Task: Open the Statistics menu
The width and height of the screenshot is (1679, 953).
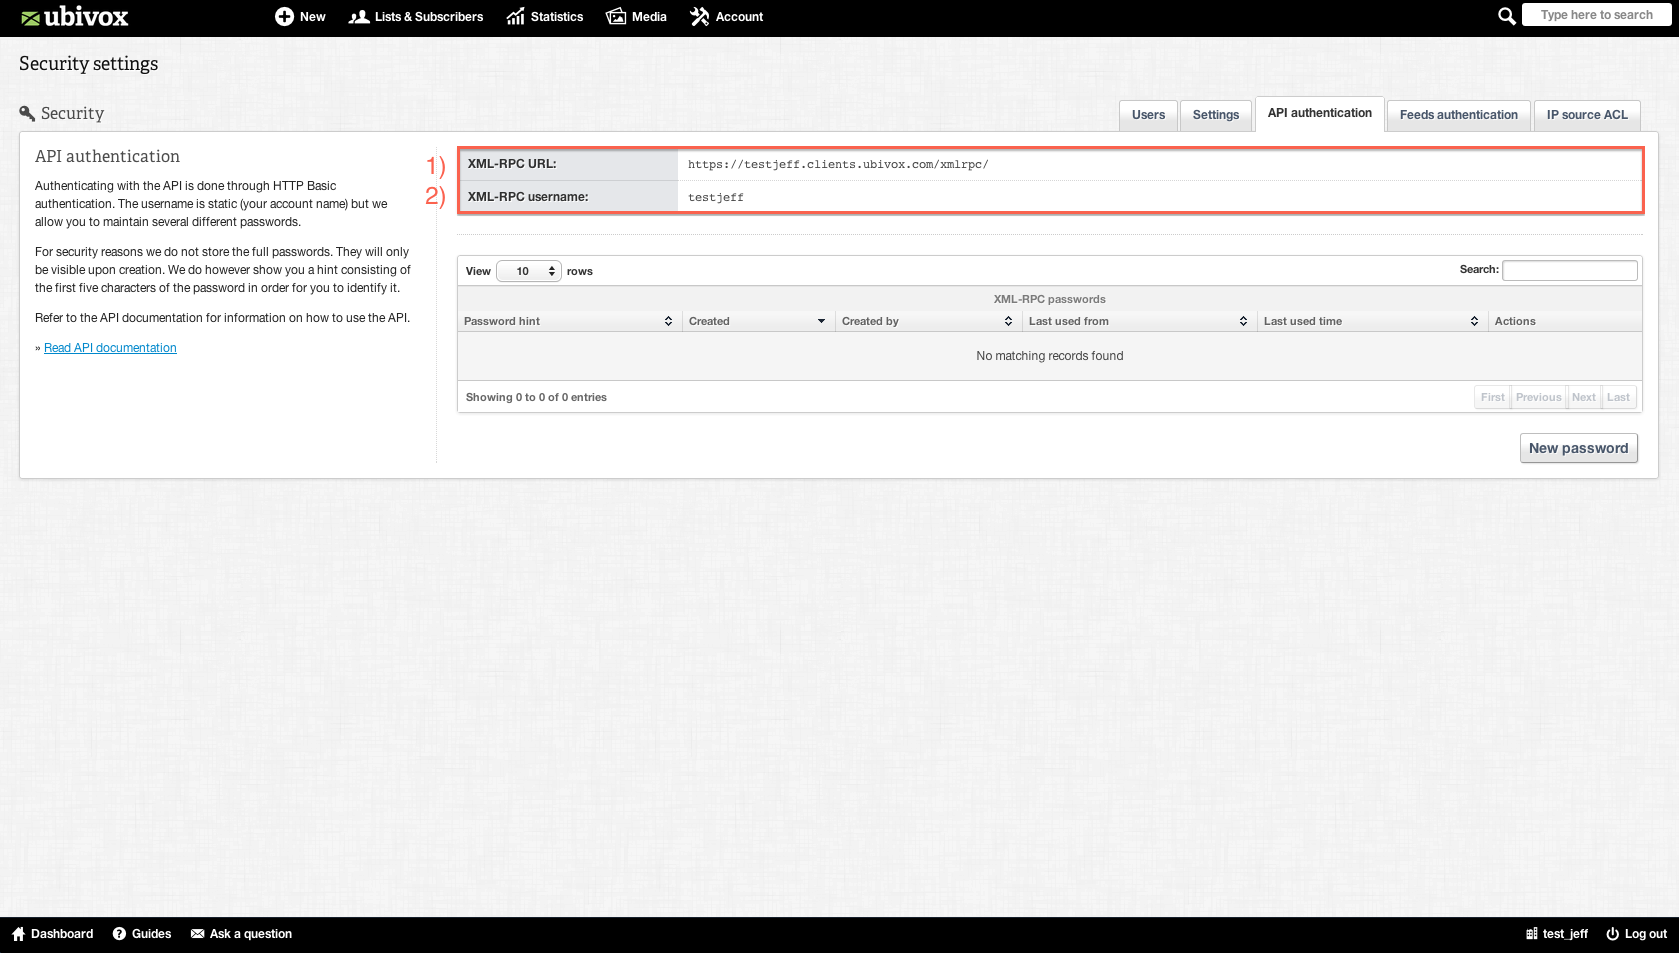Action: click(545, 16)
